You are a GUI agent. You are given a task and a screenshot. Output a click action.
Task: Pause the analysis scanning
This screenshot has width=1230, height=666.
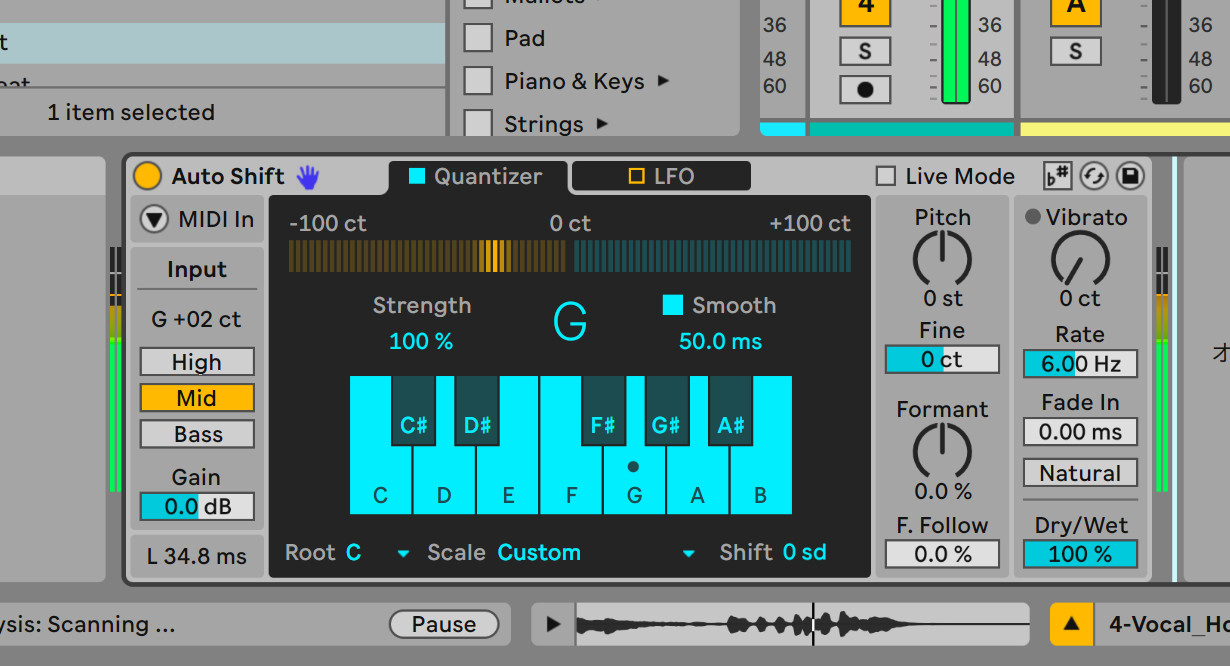click(444, 625)
